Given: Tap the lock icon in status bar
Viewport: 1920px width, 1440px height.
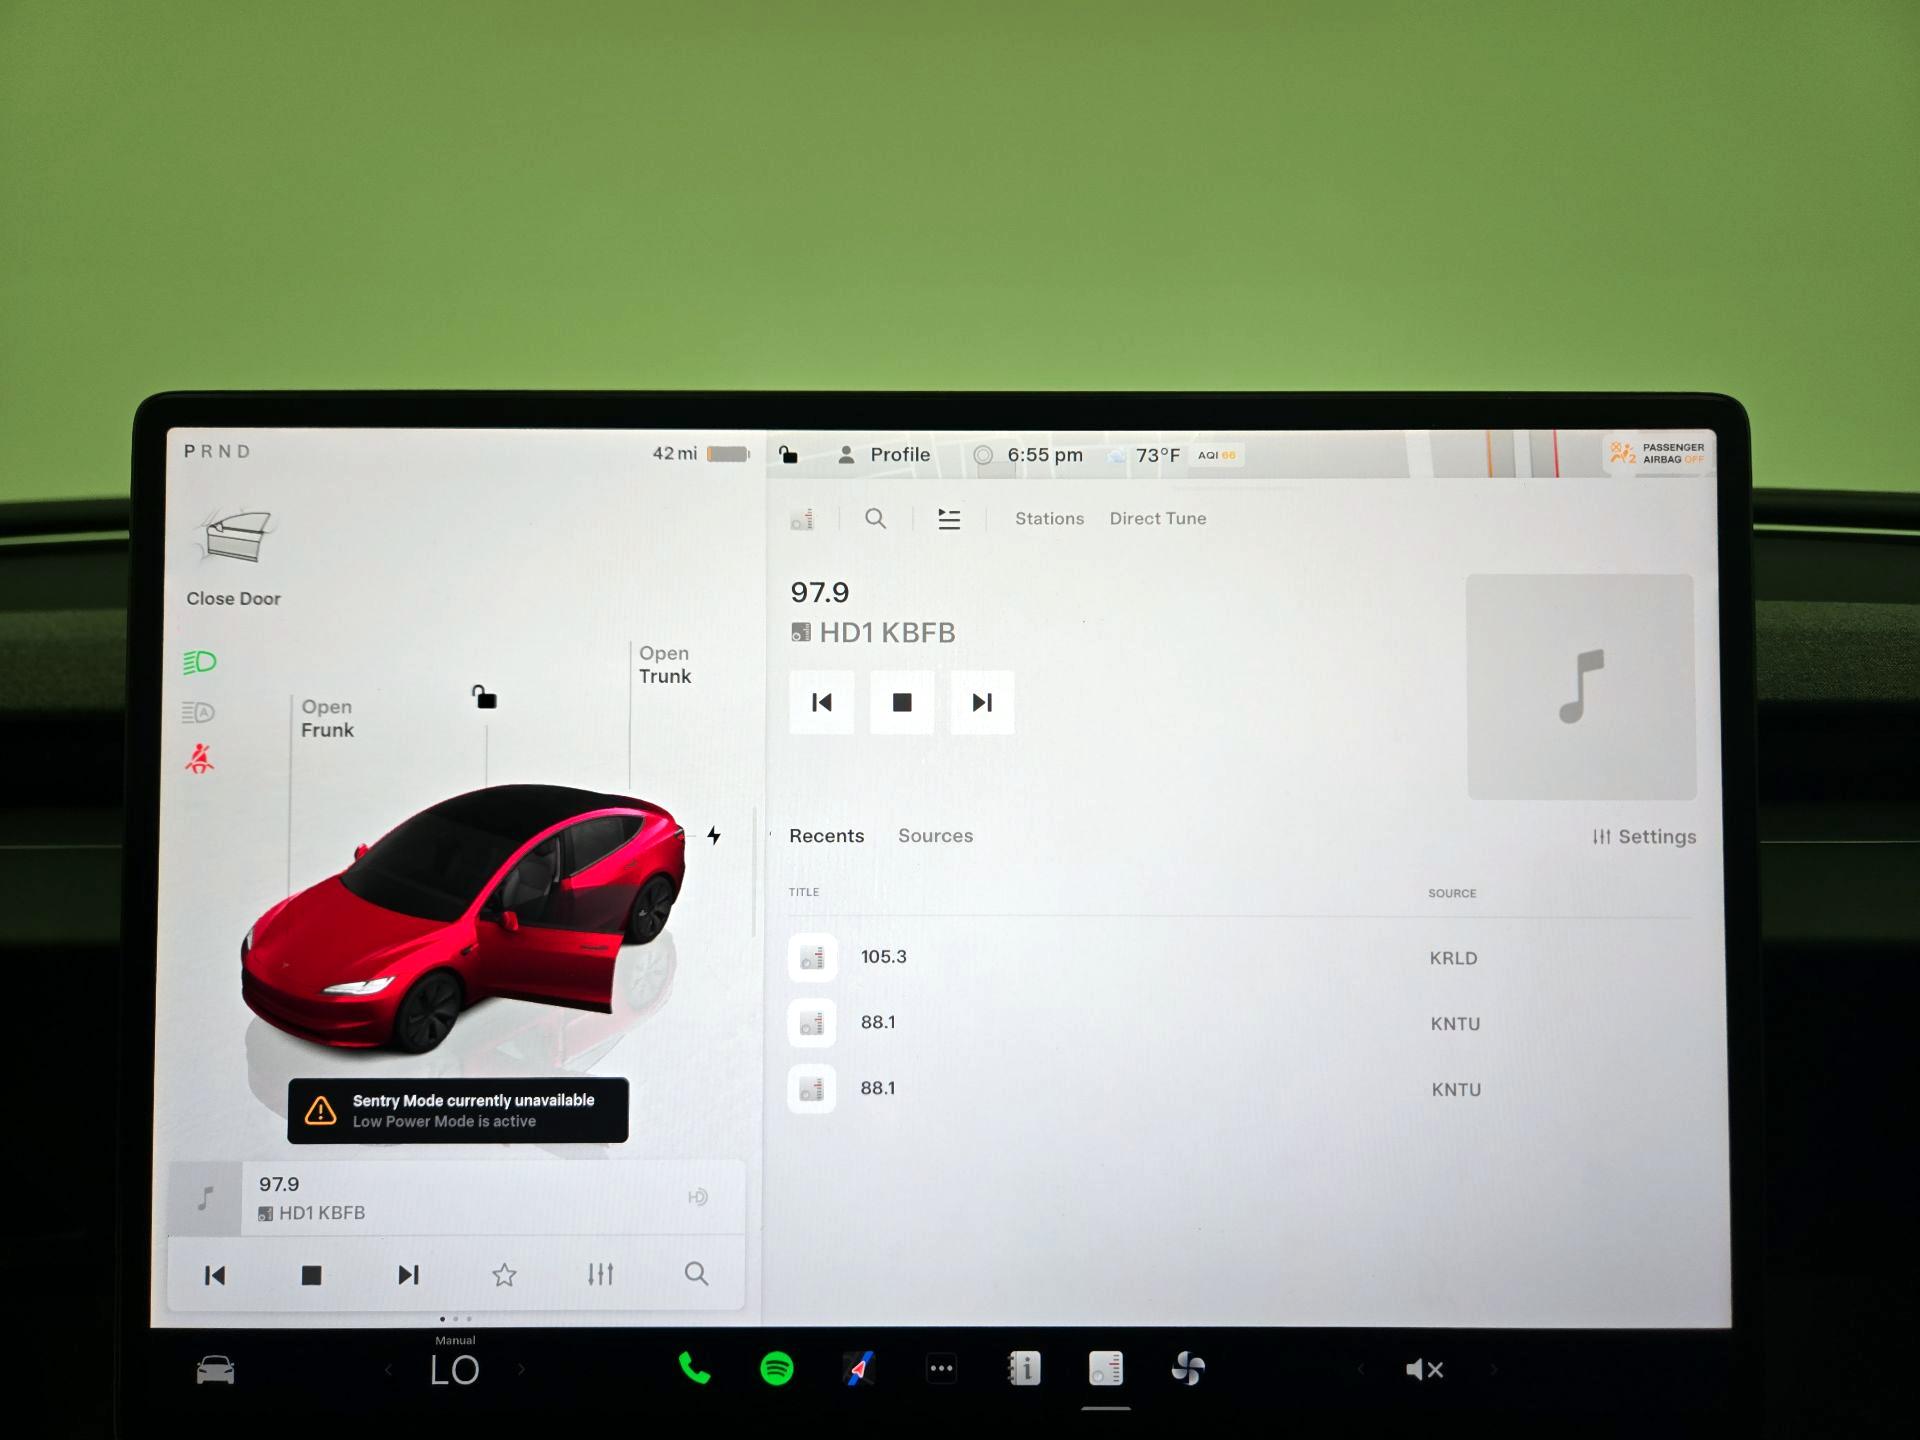Looking at the screenshot, I should (x=789, y=454).
